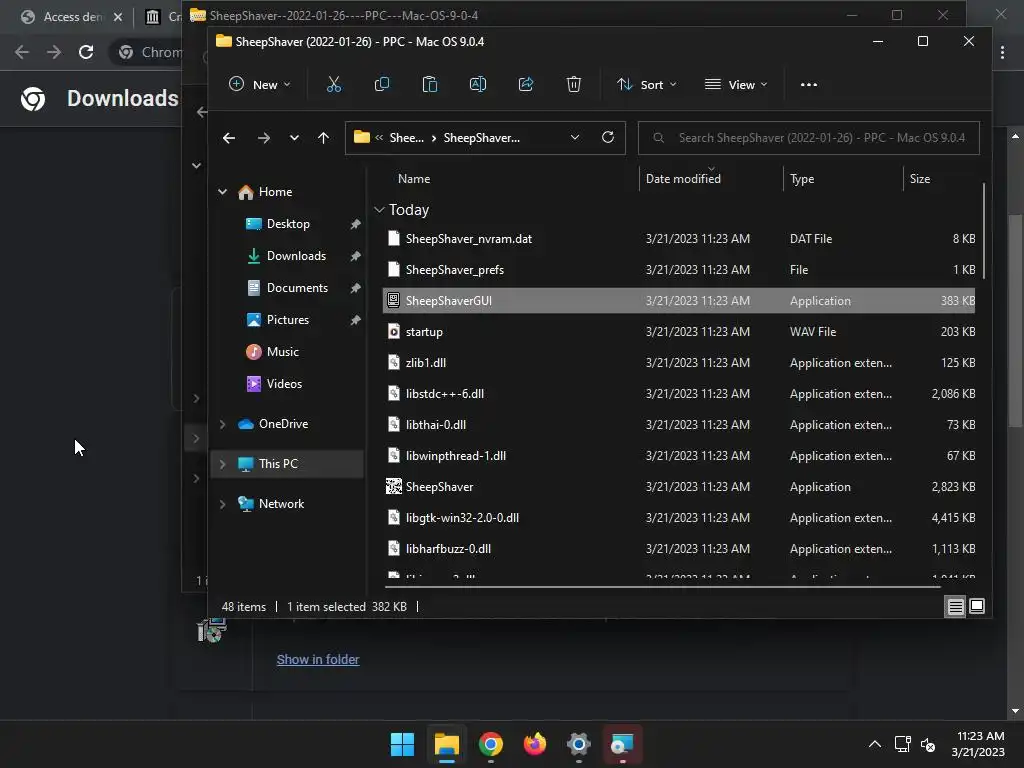Expand the This PC tree node
This screenshot has width=1024, height=768.
[x=223, y=464]
